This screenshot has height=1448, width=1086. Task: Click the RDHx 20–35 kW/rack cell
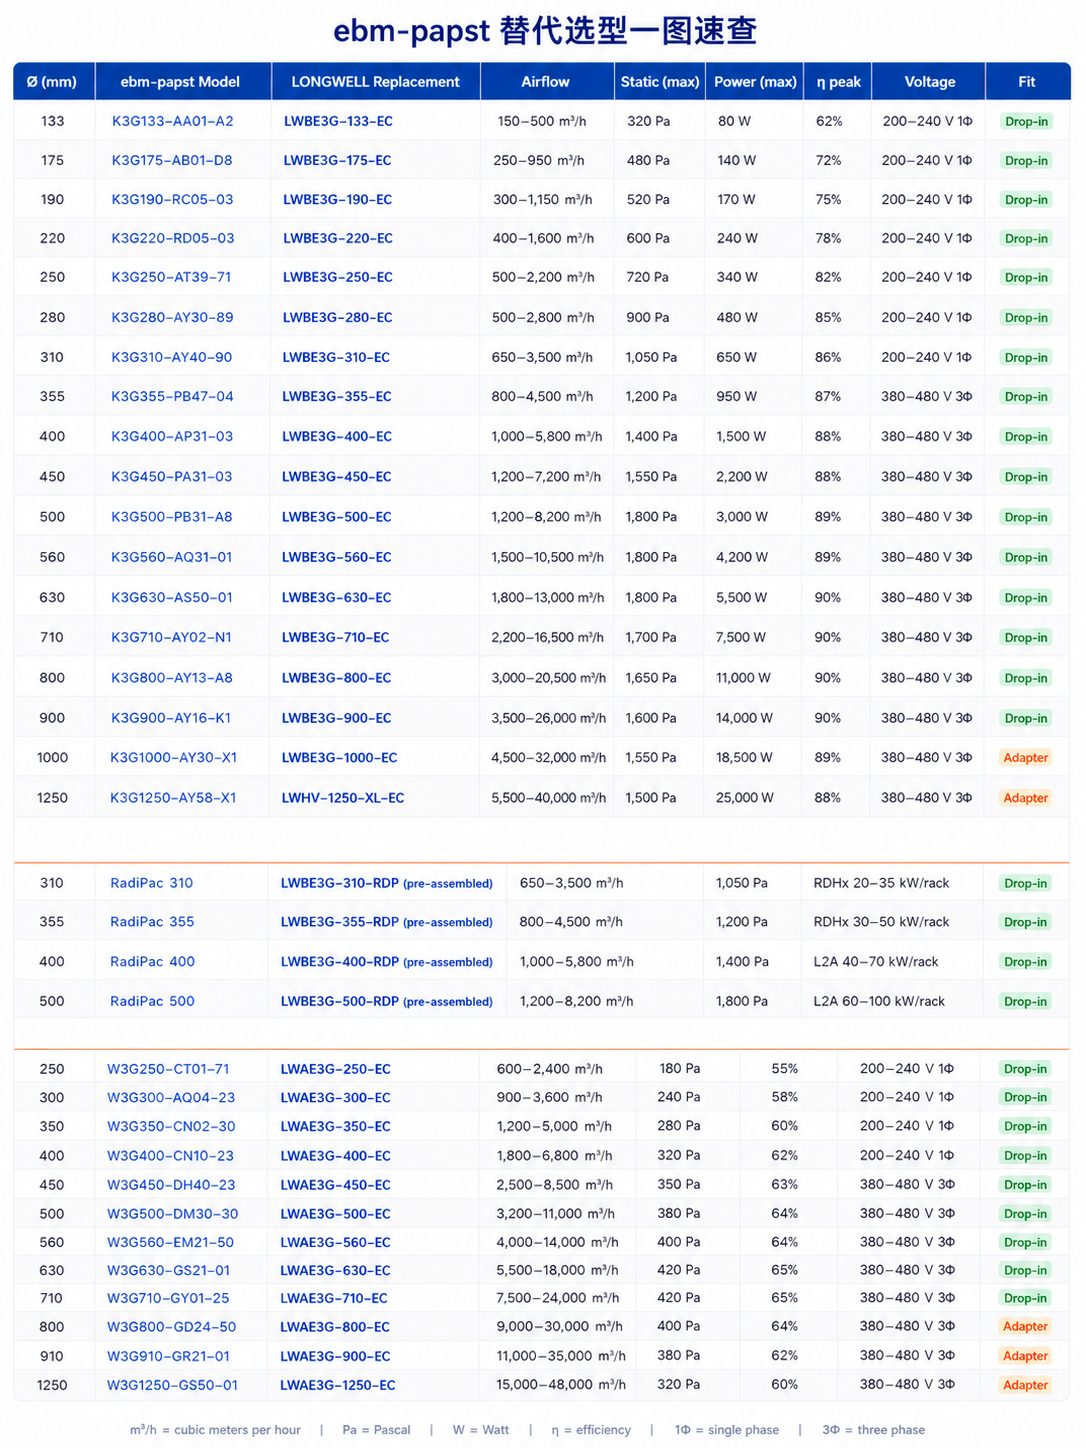tap(882, 883)
